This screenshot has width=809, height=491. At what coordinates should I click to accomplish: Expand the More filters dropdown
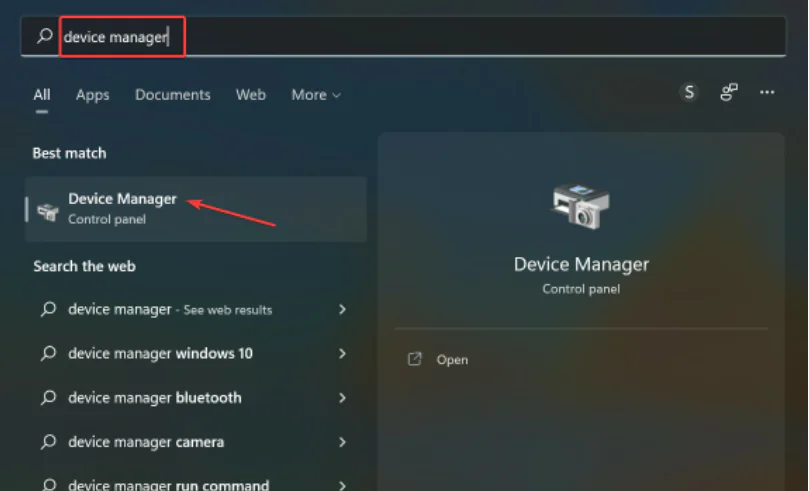(x=316, y=95)
